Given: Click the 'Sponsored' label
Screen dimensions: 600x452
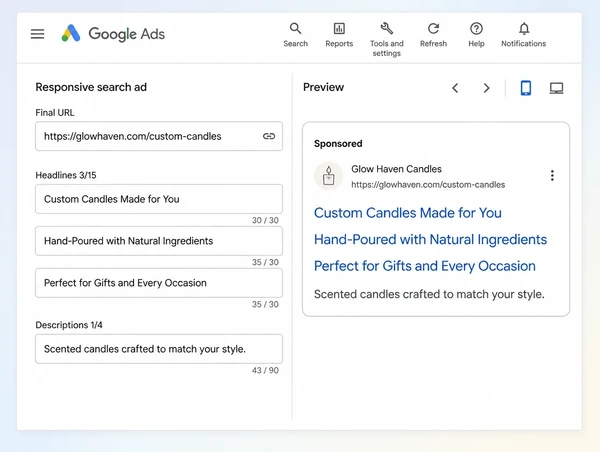Looking at the screenshot, I should point(338,144).
